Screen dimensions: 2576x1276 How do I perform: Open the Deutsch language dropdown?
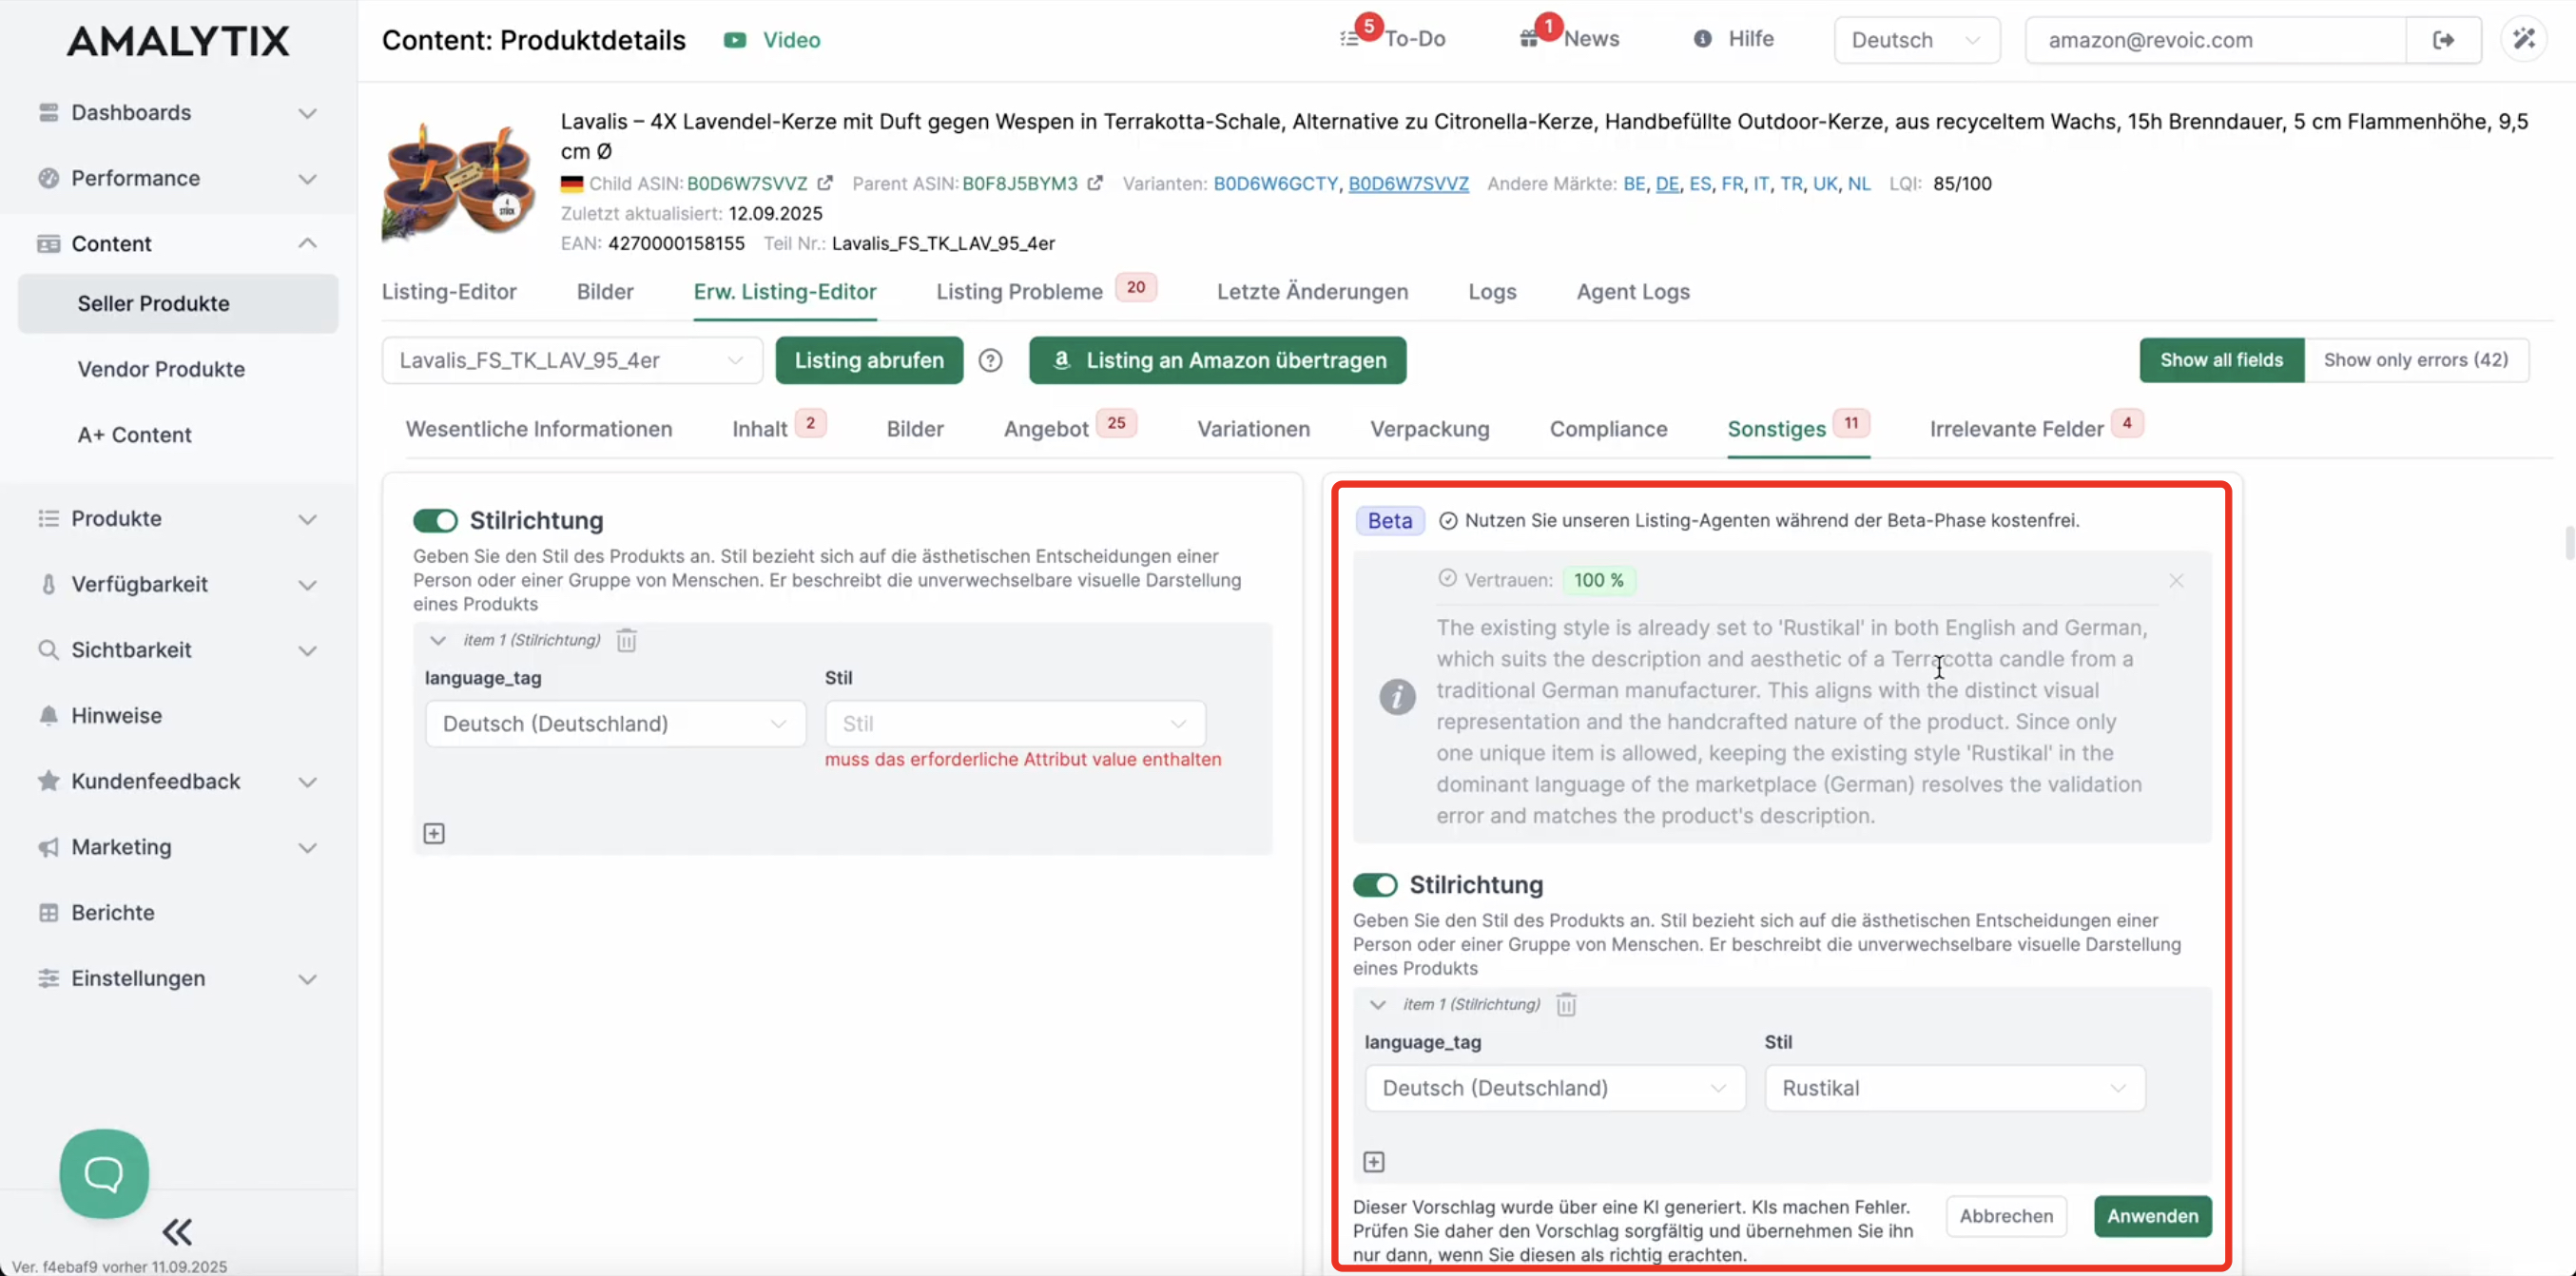click(x=1915, y=40)
